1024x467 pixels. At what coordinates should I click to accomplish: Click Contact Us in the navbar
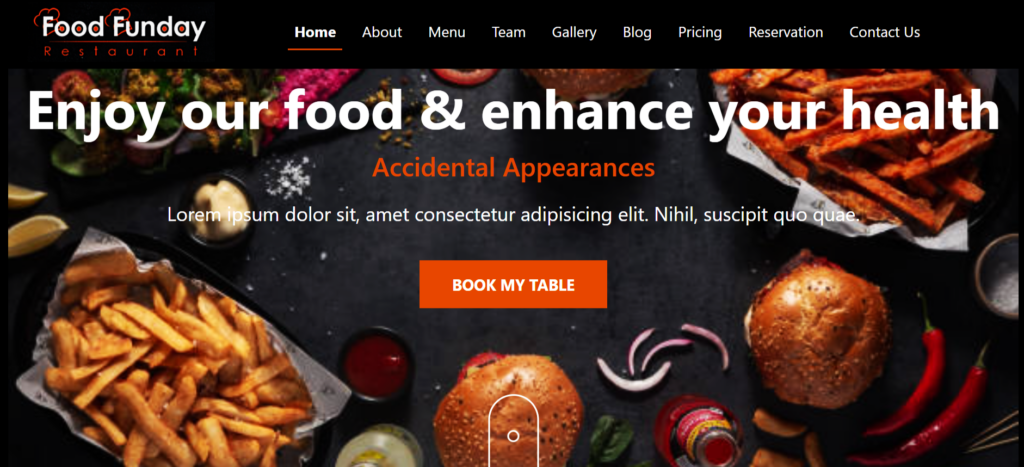click(x=884, y=32)
